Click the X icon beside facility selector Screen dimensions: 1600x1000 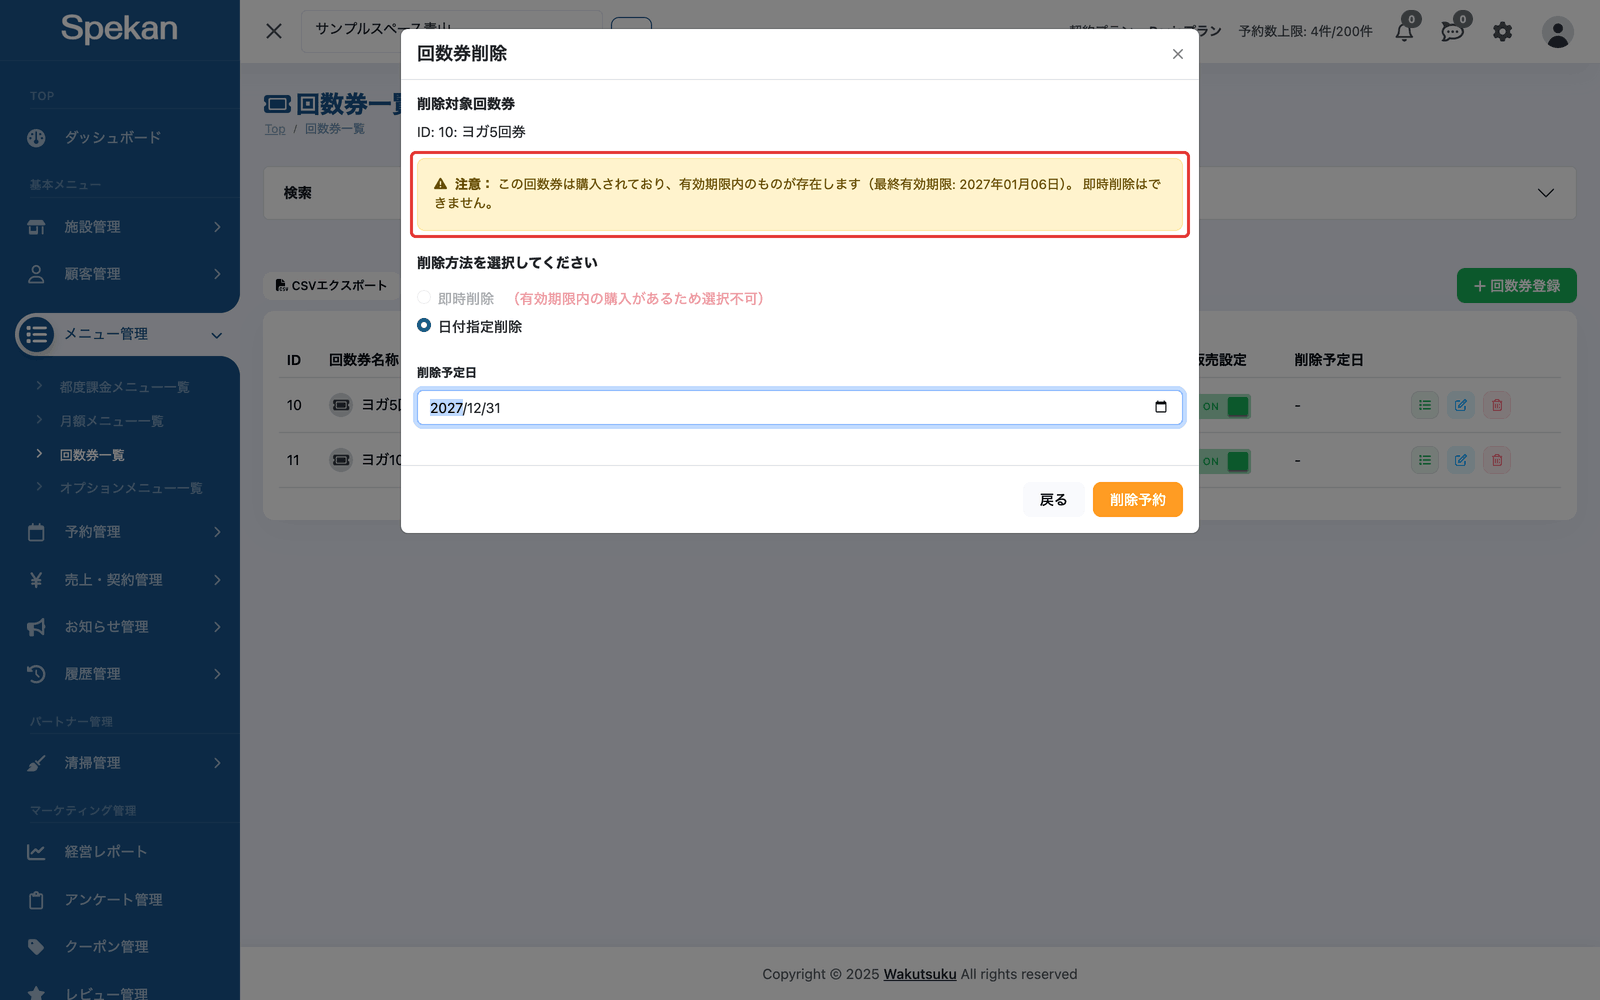pyautogui.click(x=274, y=31)
